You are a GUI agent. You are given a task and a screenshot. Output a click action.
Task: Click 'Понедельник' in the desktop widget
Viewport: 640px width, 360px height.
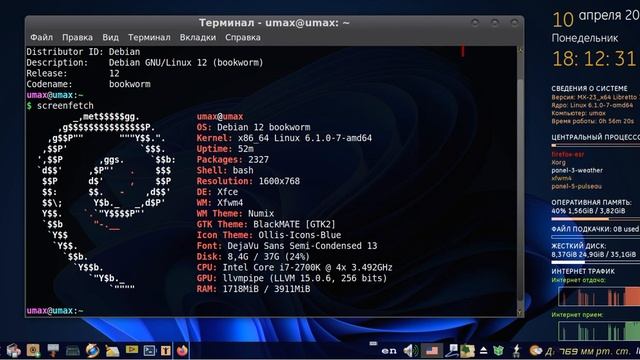click(x=584, y=38)
